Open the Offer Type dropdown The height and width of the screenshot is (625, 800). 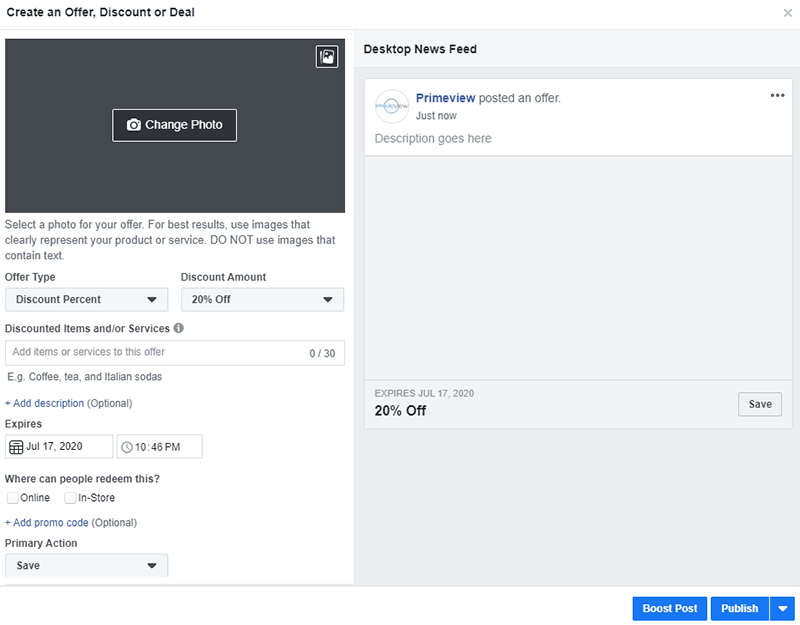pos(86,299)
